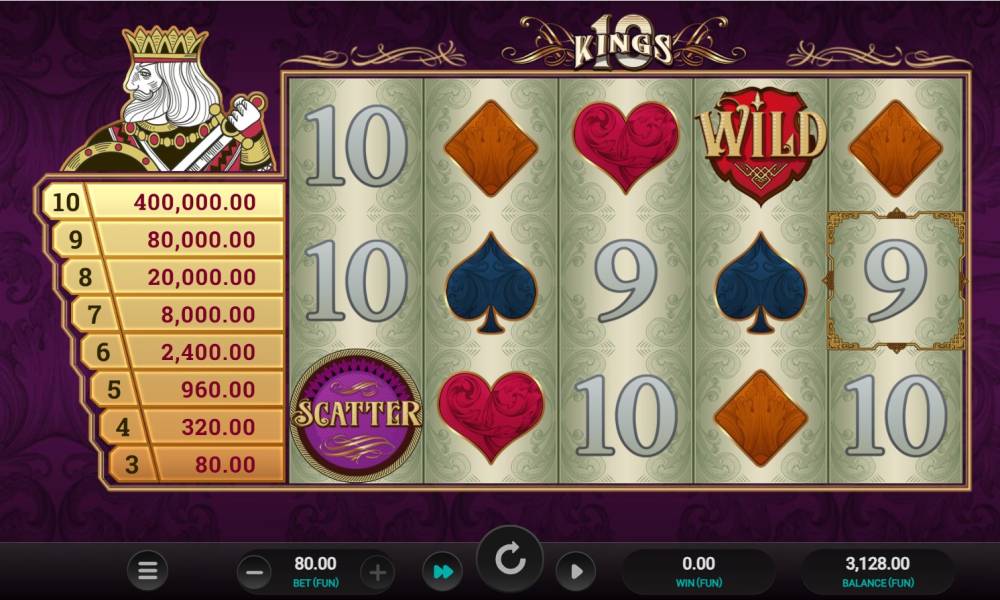Open the hamburger menu button
The width and height of the screenshot is (1000, 600).
pyautogui.click(x=147, y=570)
